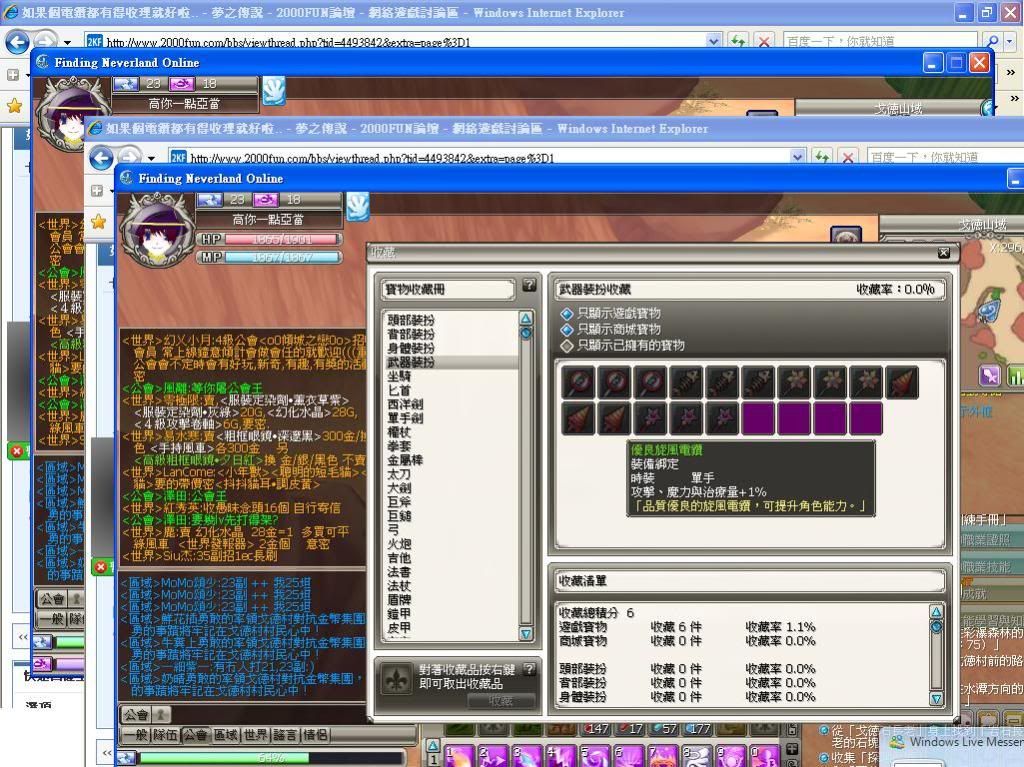Viewport: 1024px width, 767px height.
Task: Click the first empty purple collection slot
Action: tap(758, 418)
